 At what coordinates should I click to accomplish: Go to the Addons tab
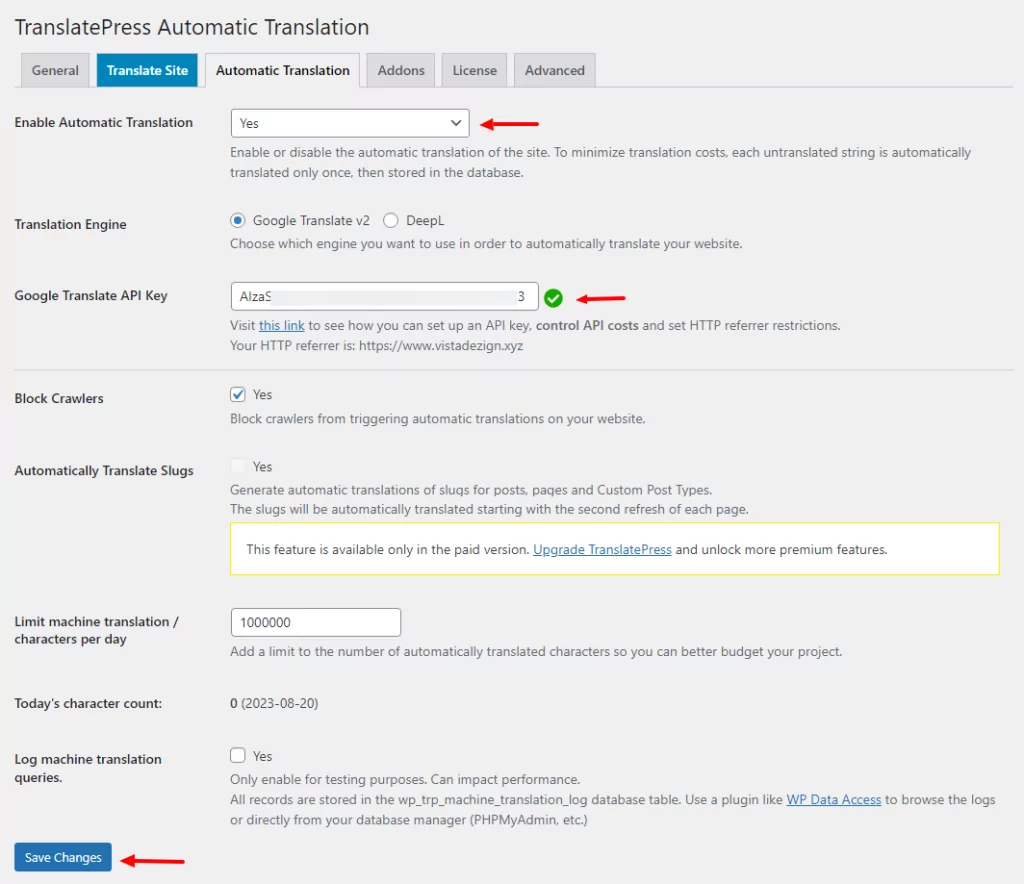point(401,71)
